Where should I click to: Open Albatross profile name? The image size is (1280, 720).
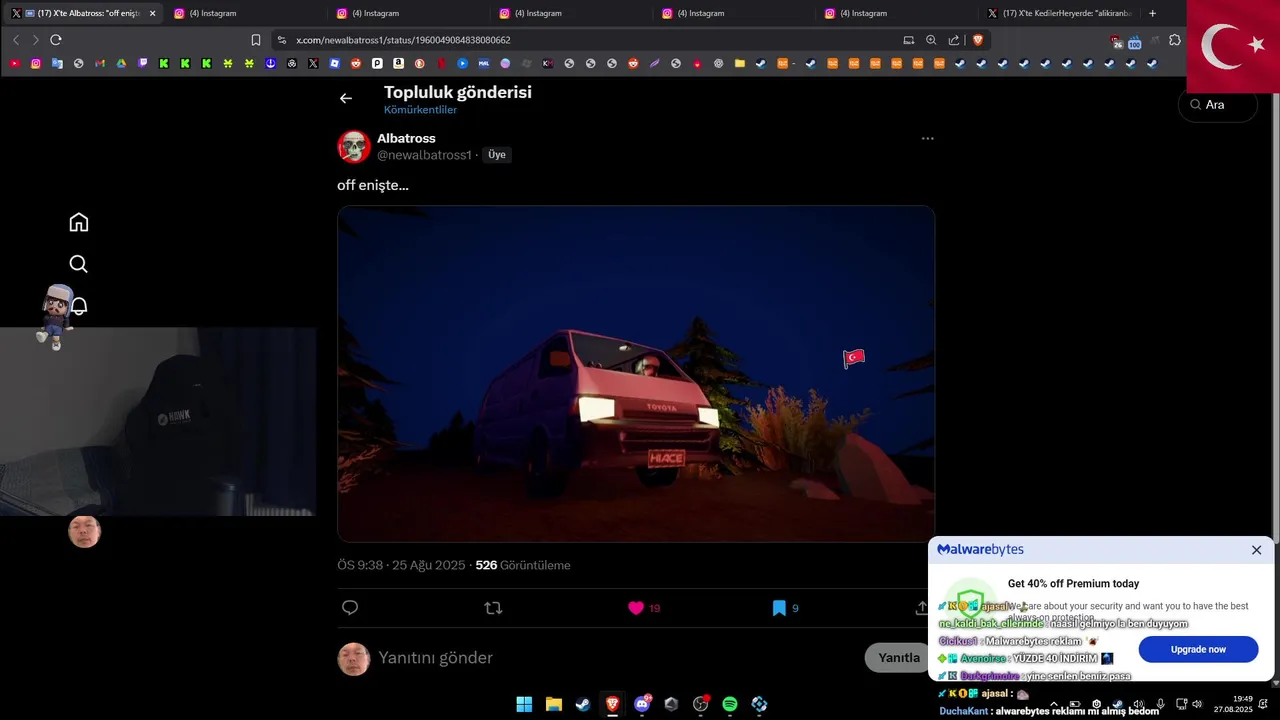(406, 138)
